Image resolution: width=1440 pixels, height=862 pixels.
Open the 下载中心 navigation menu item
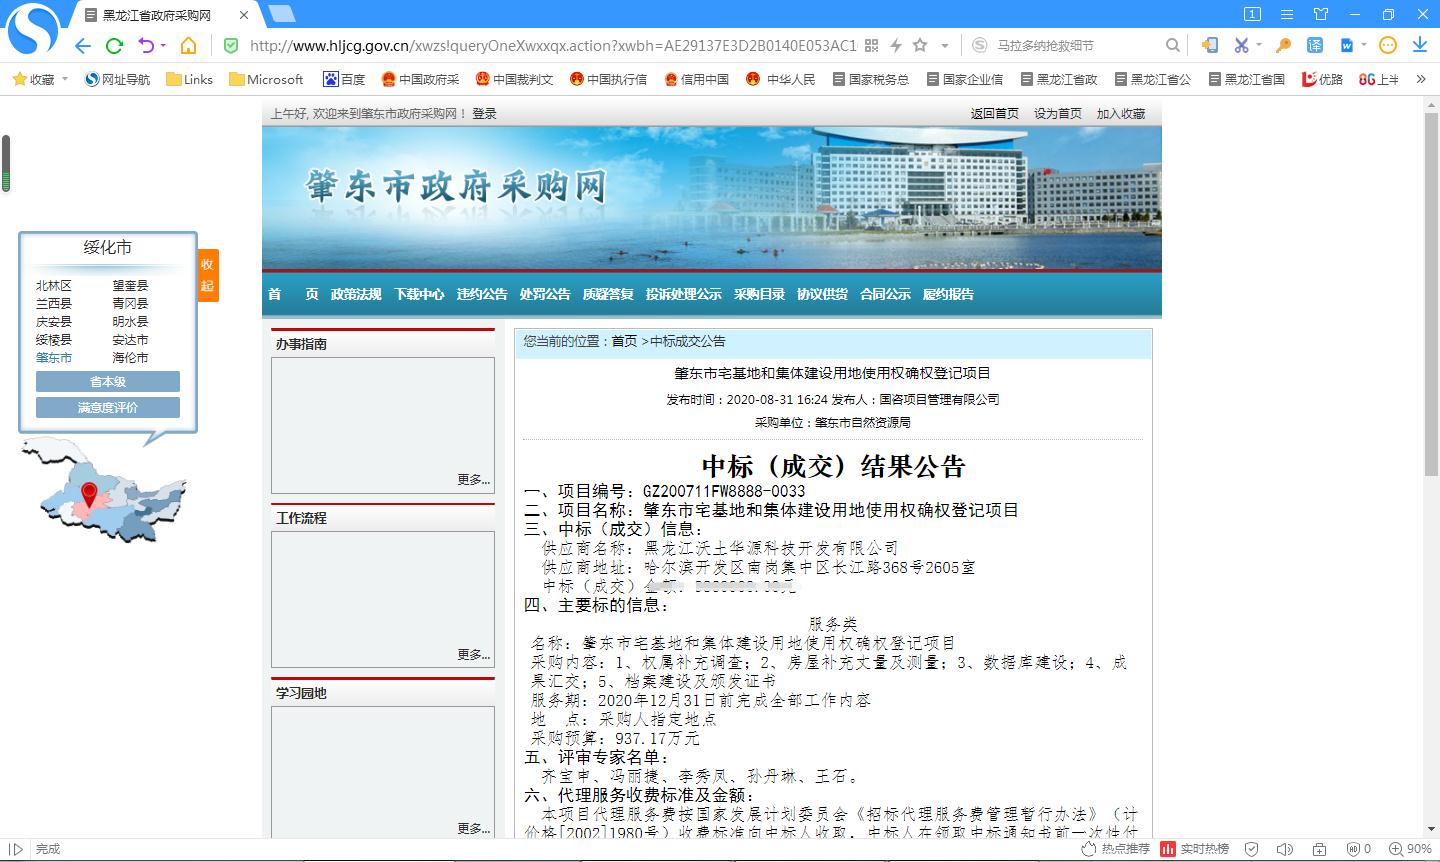tap(419, 294)
